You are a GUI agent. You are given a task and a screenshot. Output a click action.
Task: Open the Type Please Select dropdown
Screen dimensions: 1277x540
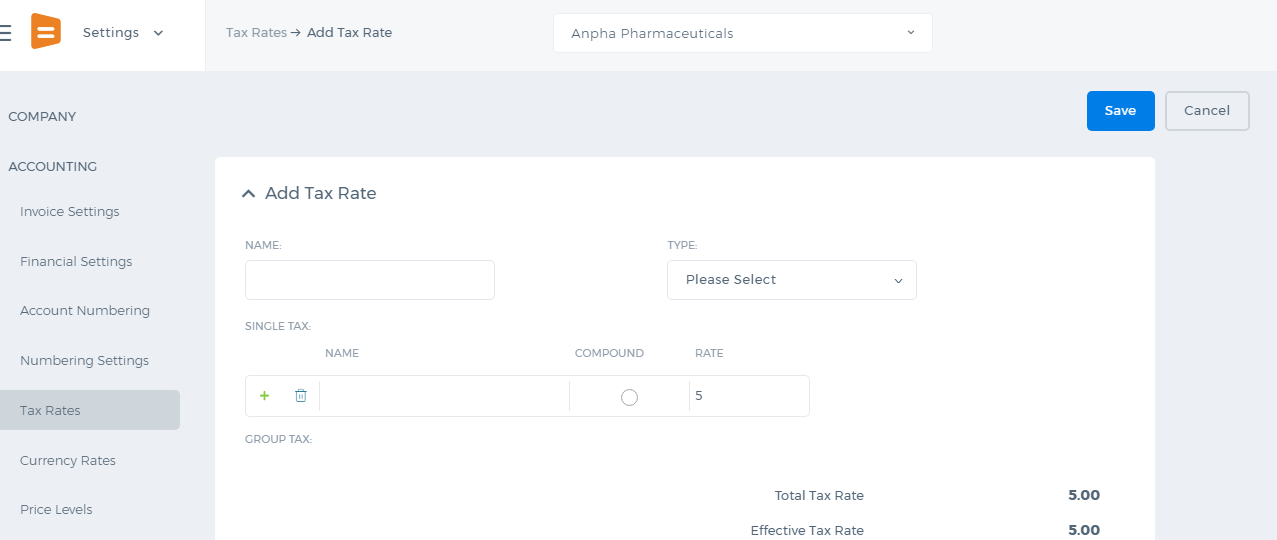click(x=792, y=280)
